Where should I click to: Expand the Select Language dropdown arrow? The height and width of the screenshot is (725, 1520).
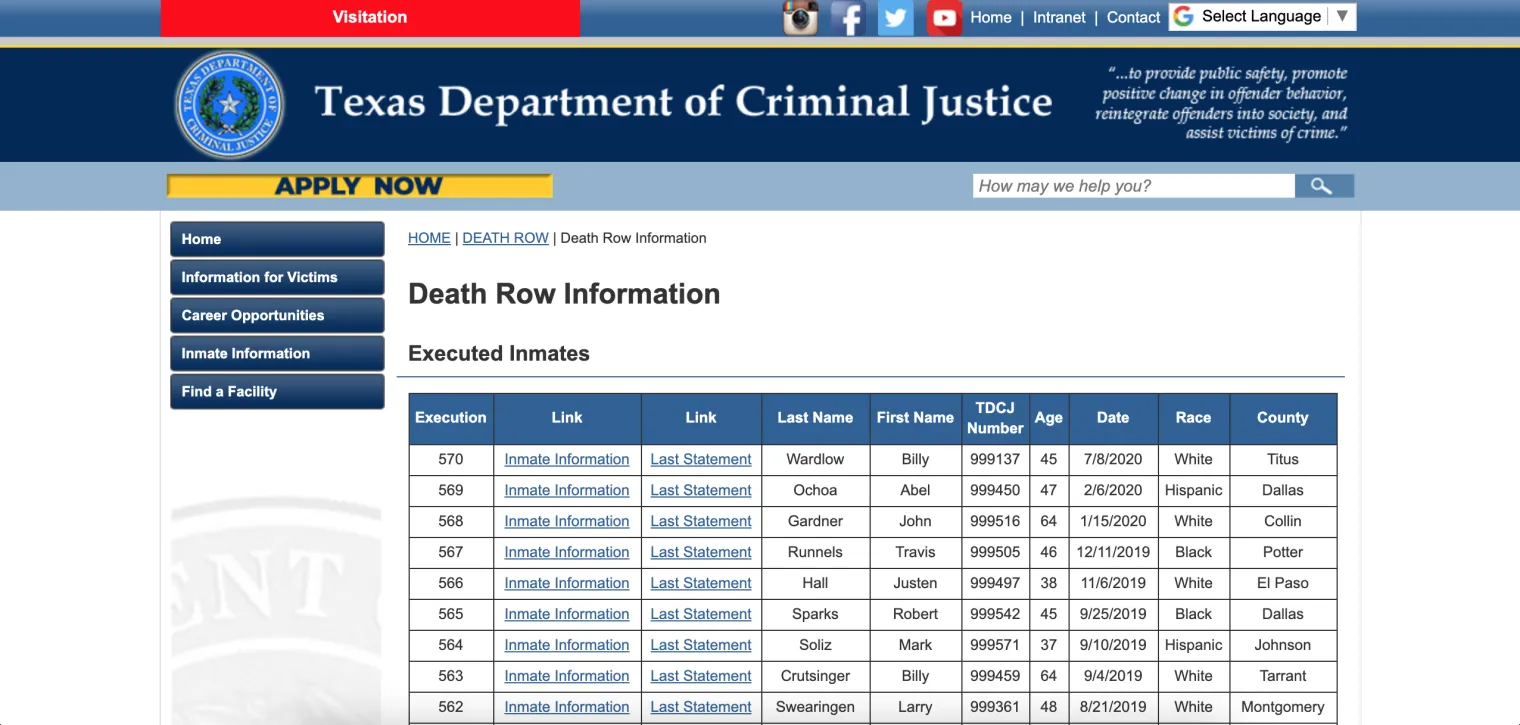[1342, 16]
